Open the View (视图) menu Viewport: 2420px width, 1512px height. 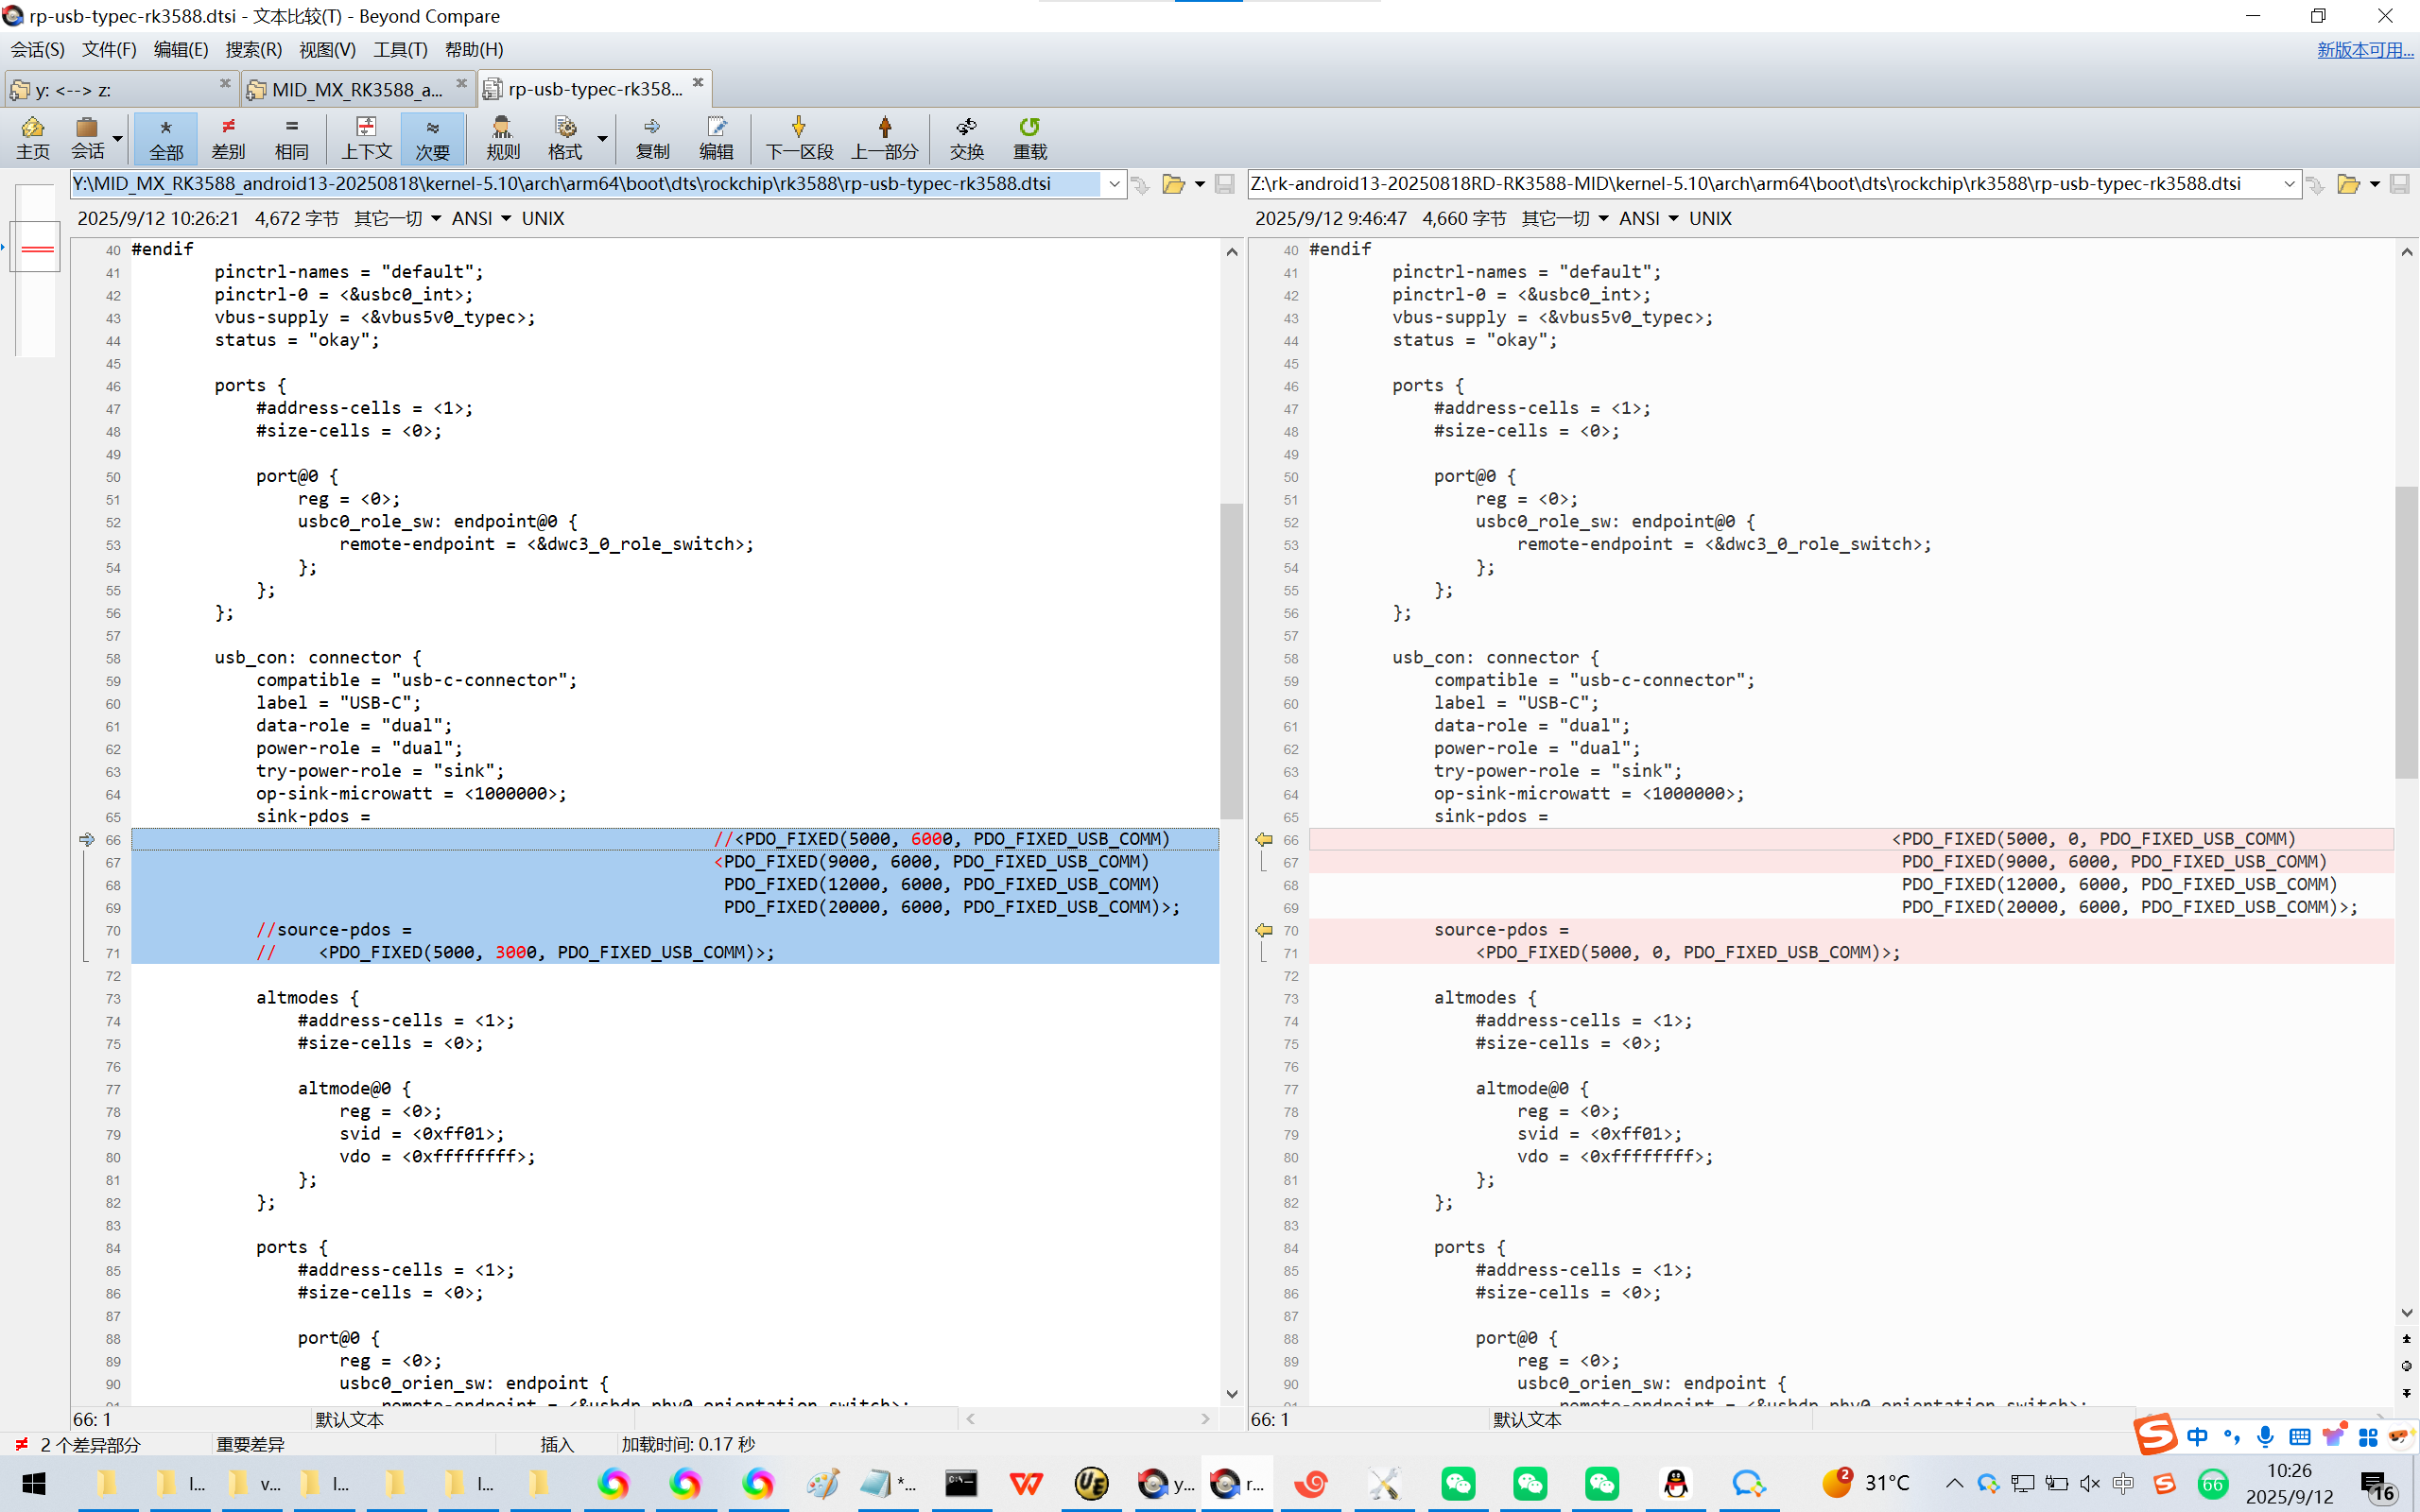tap(327, 49)
